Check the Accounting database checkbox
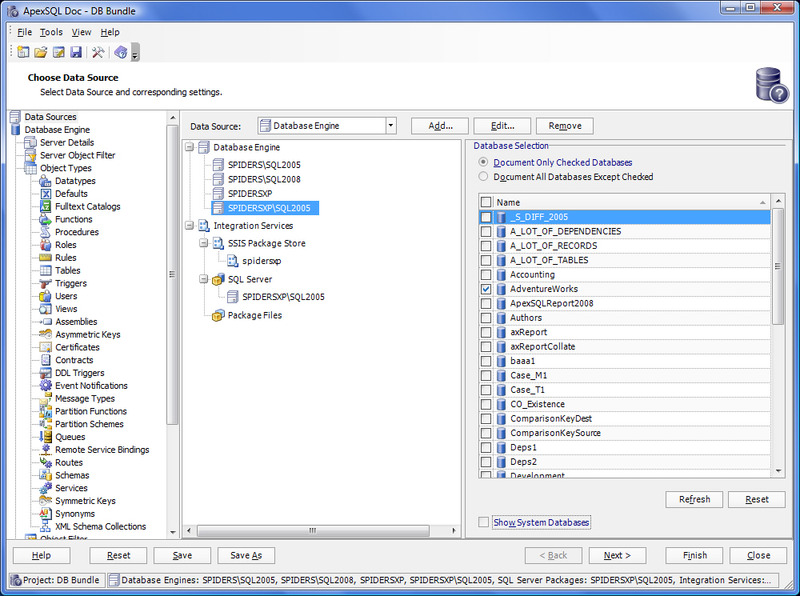This screenshot has width=800, height=596. click(486, 275)
